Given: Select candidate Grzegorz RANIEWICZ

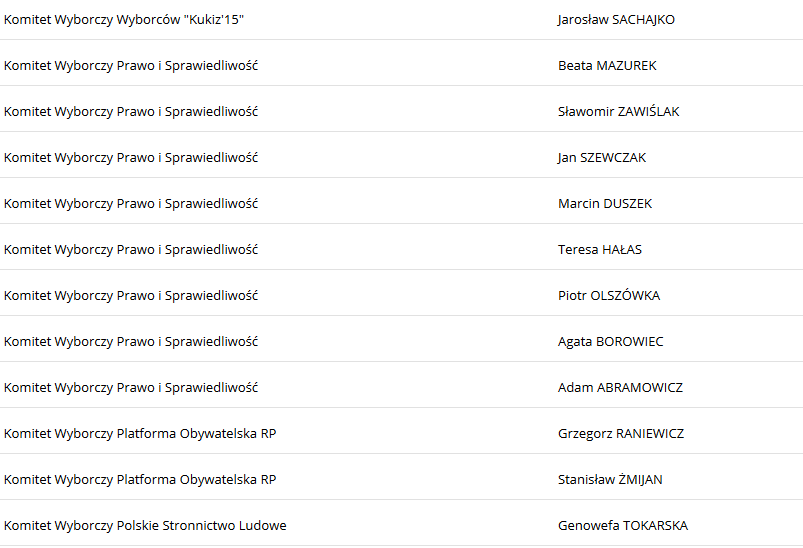Looking at the screenshot, I should 620,434.
